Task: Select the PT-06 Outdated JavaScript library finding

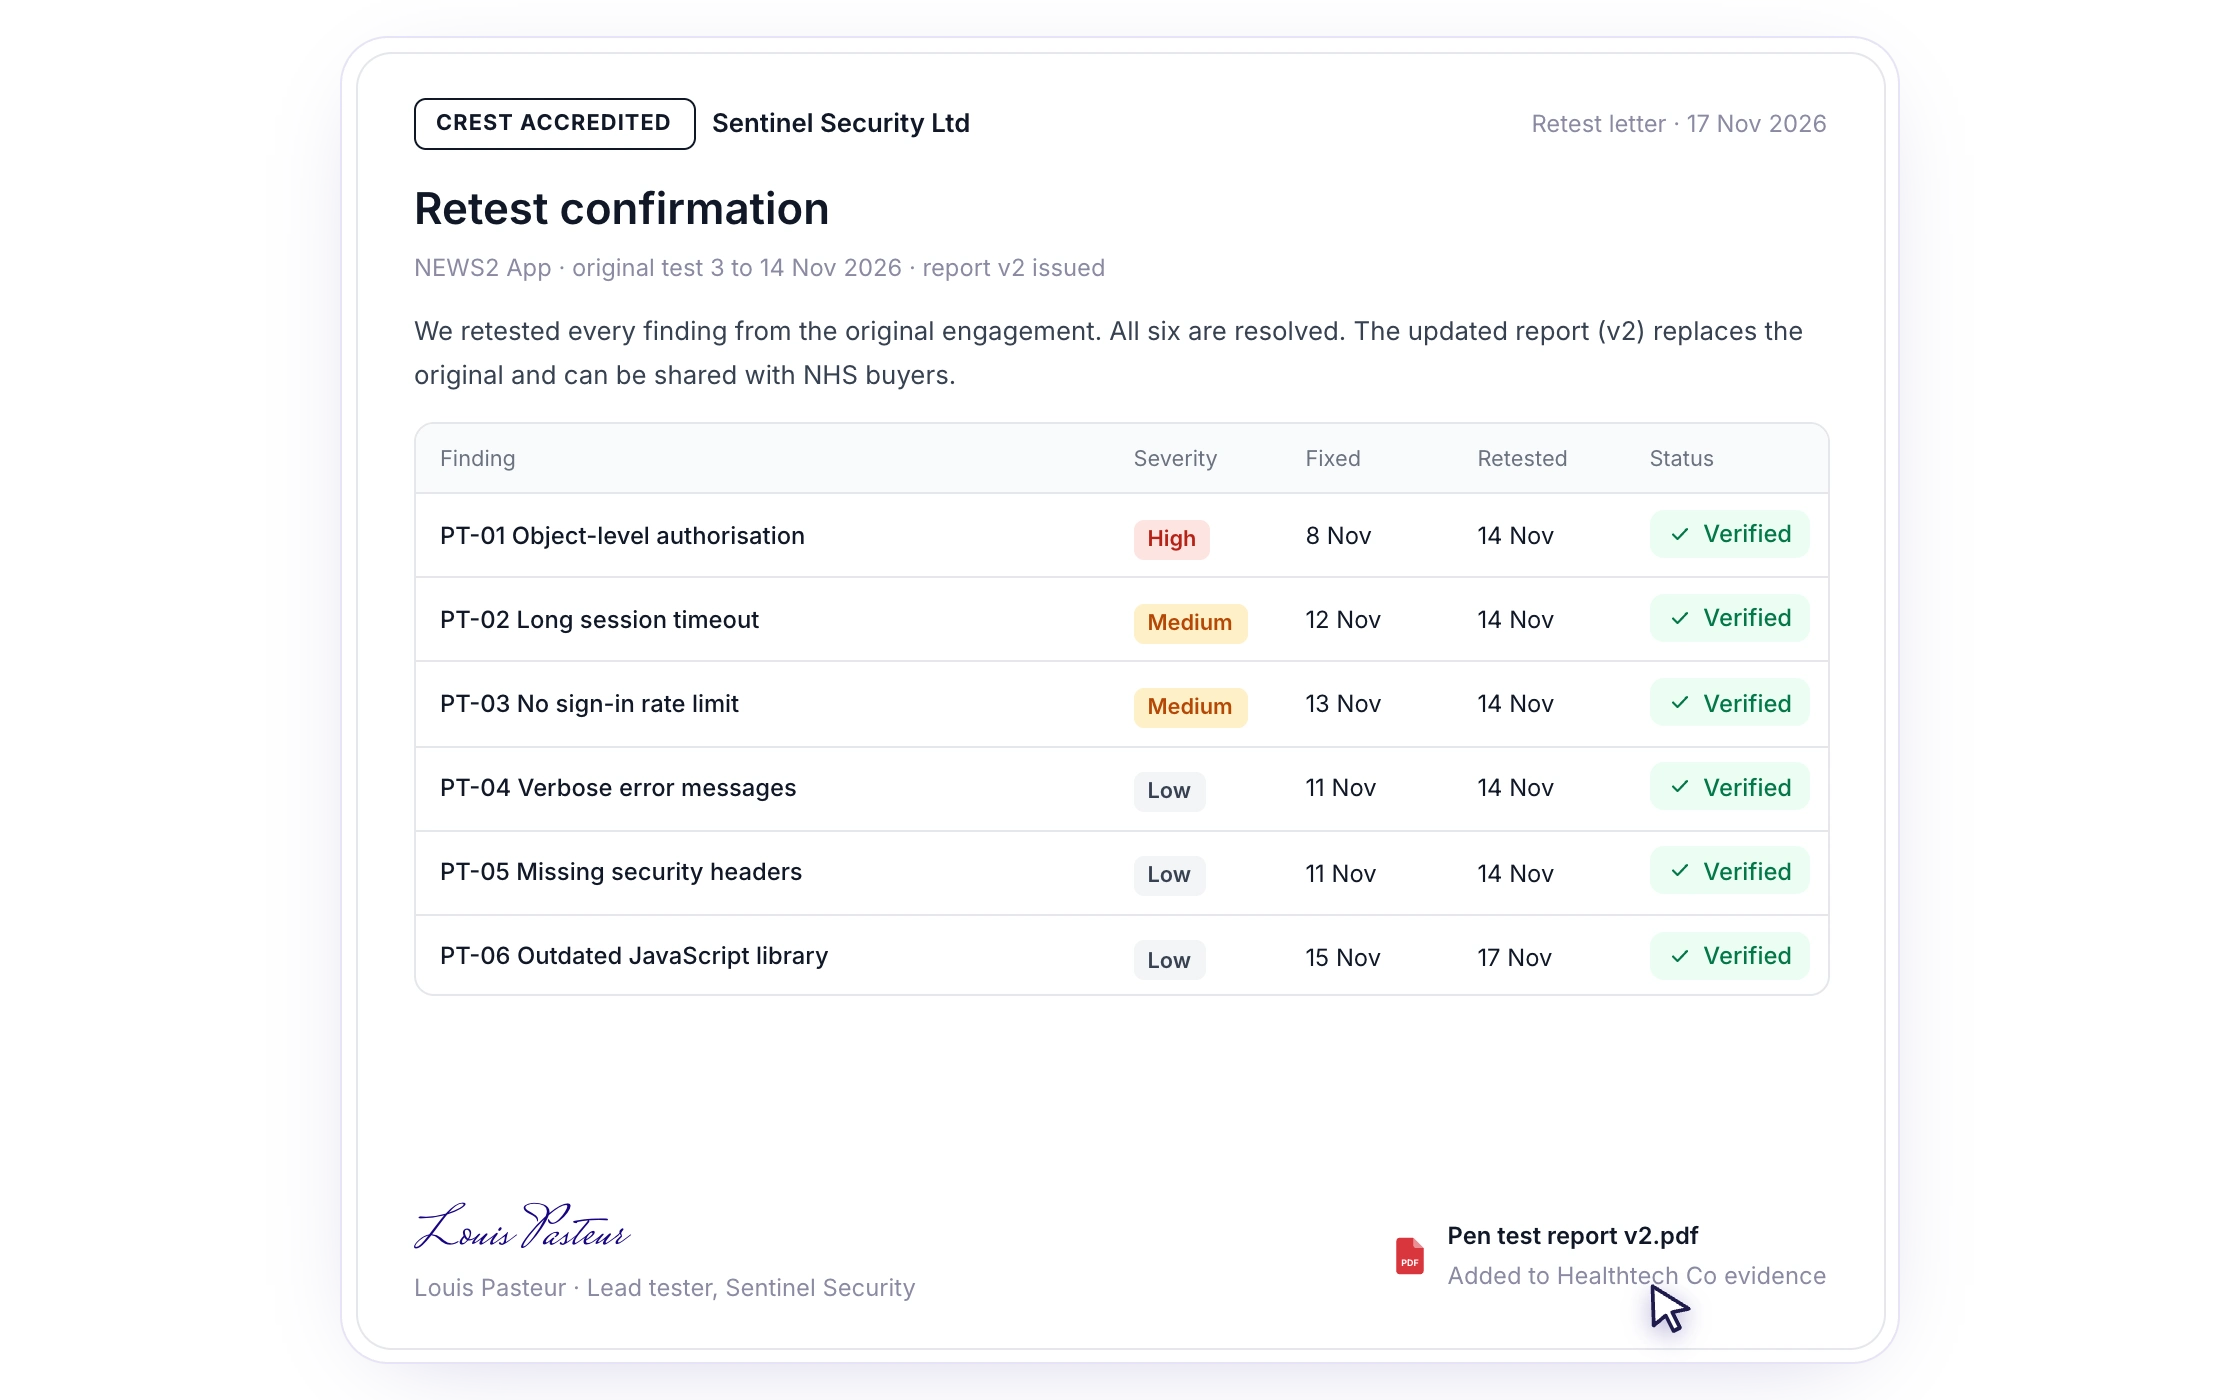Action: [x=634, y=956]
